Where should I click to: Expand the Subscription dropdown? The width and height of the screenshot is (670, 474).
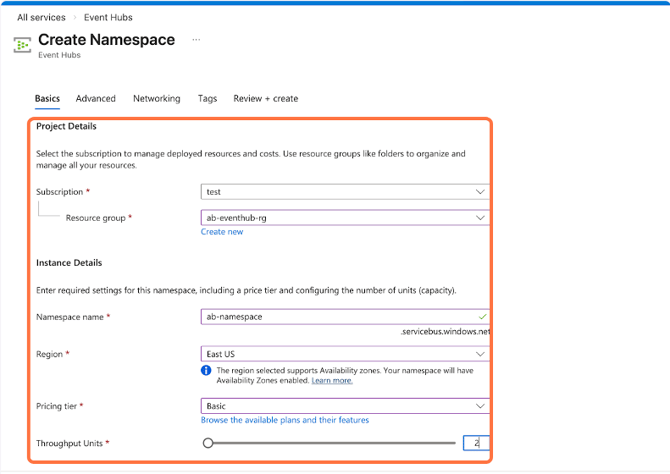click(x=345, y=191)
